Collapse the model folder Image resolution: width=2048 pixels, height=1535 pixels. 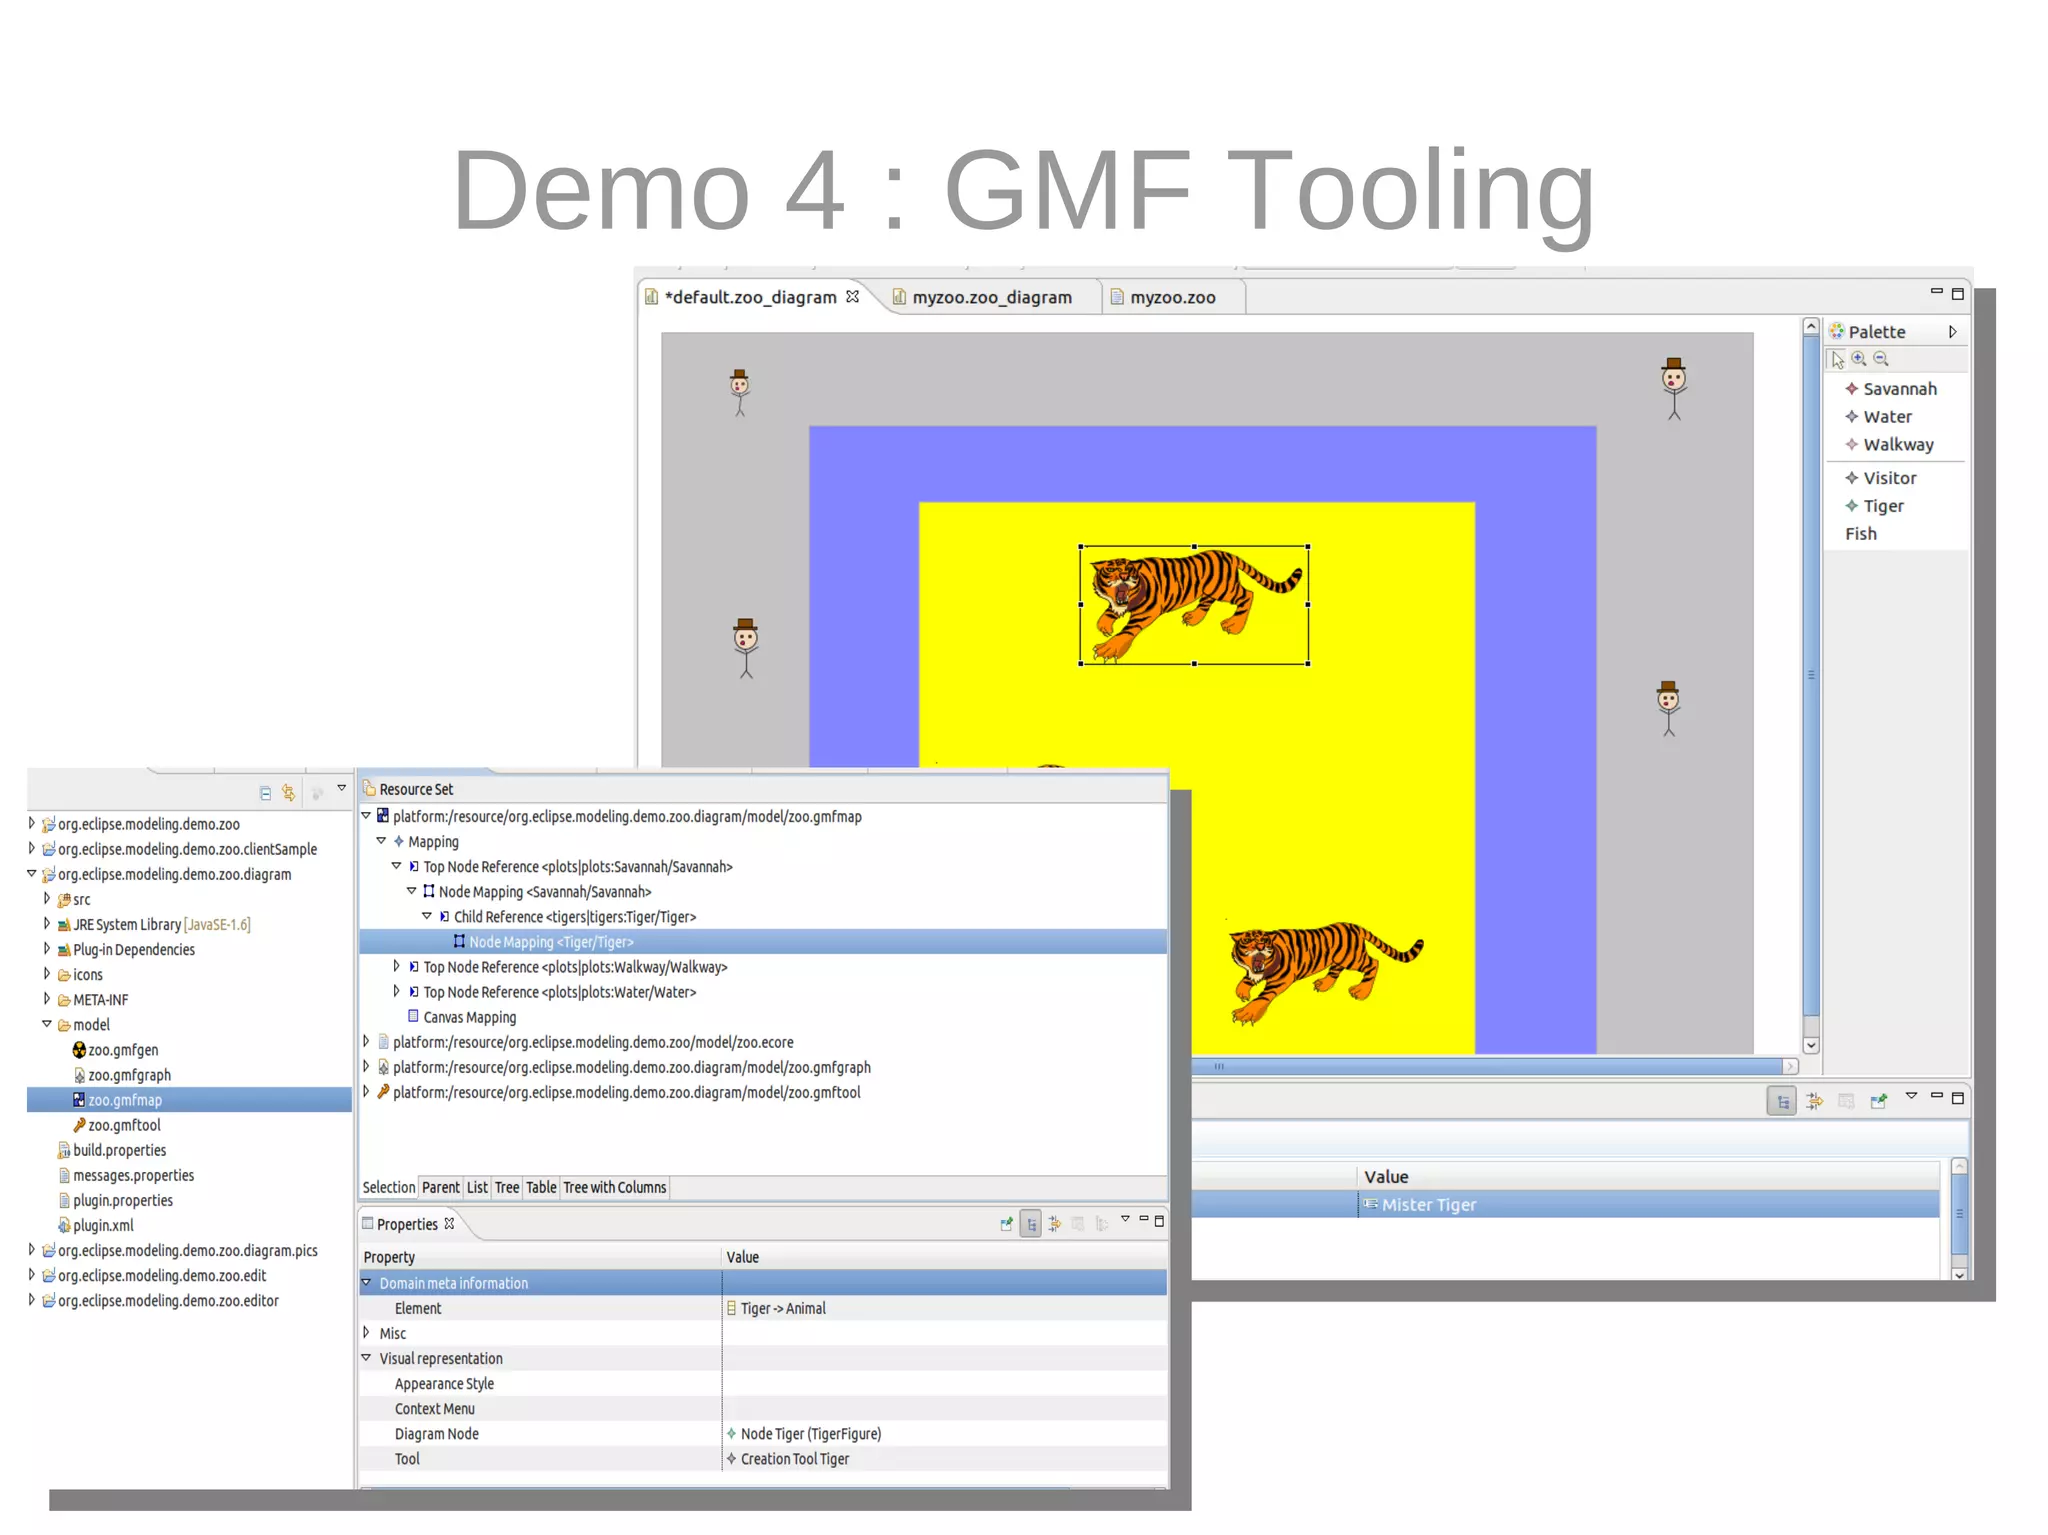click(x=47, y=1024)
